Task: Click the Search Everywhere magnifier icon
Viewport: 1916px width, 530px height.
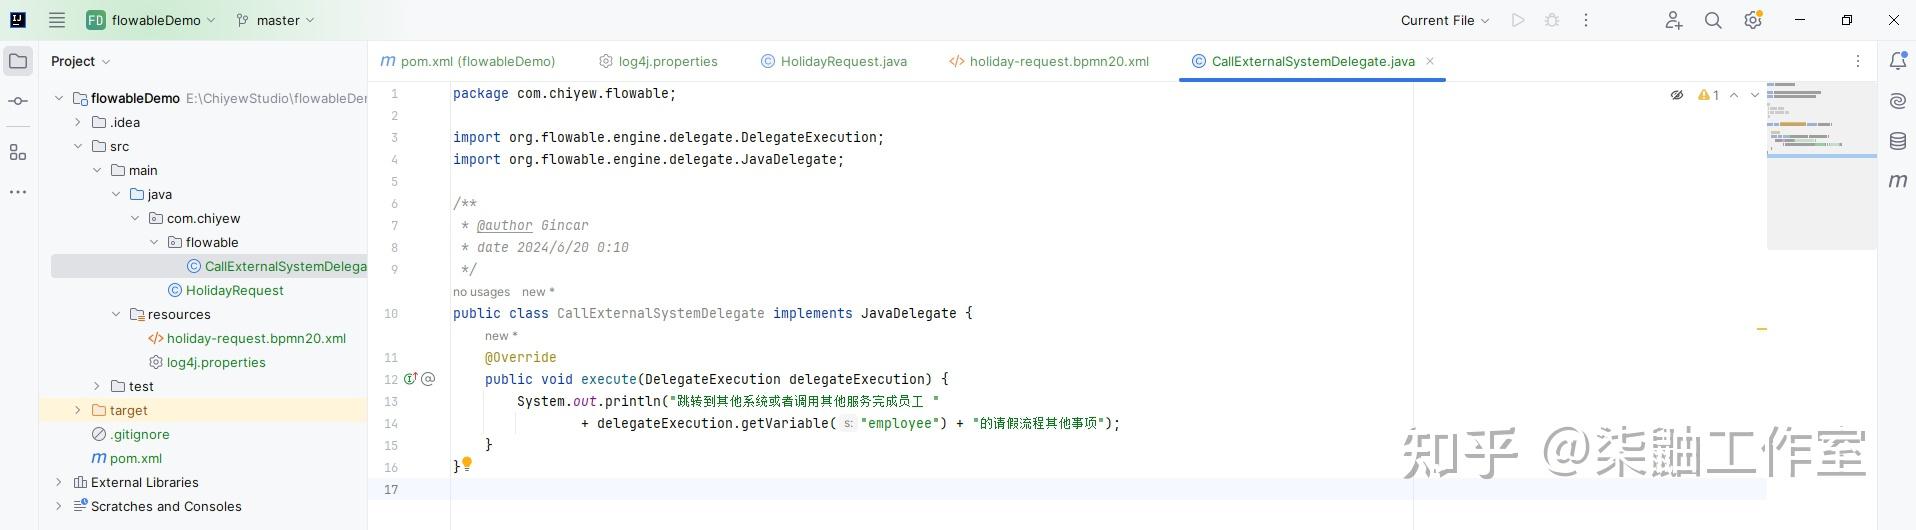Action: pos(1713,20)
